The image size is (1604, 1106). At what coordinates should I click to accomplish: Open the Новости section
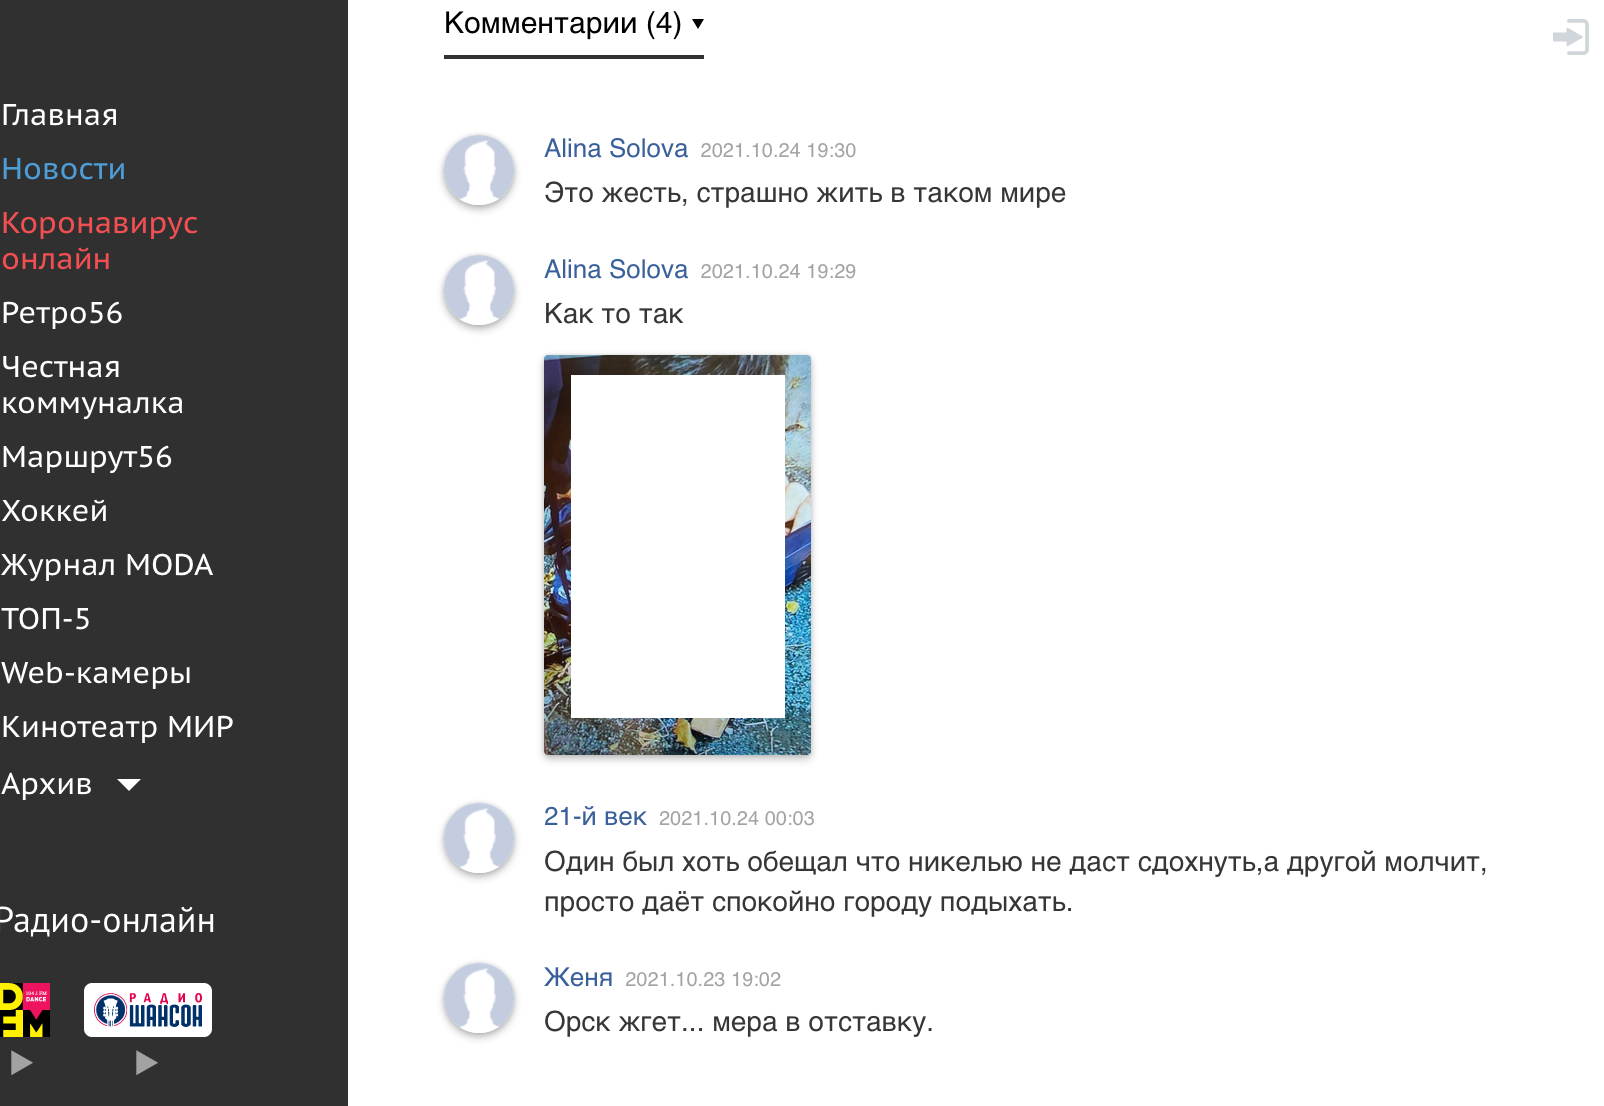coord(64,169)
